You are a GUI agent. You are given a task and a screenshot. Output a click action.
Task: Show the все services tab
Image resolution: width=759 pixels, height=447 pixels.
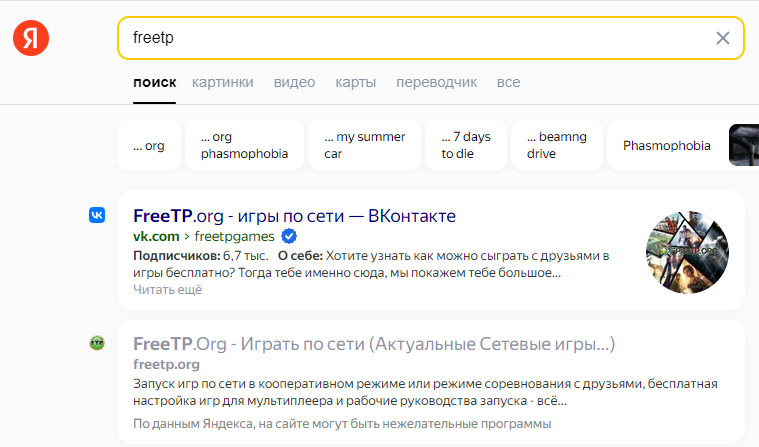coord(508,82)
